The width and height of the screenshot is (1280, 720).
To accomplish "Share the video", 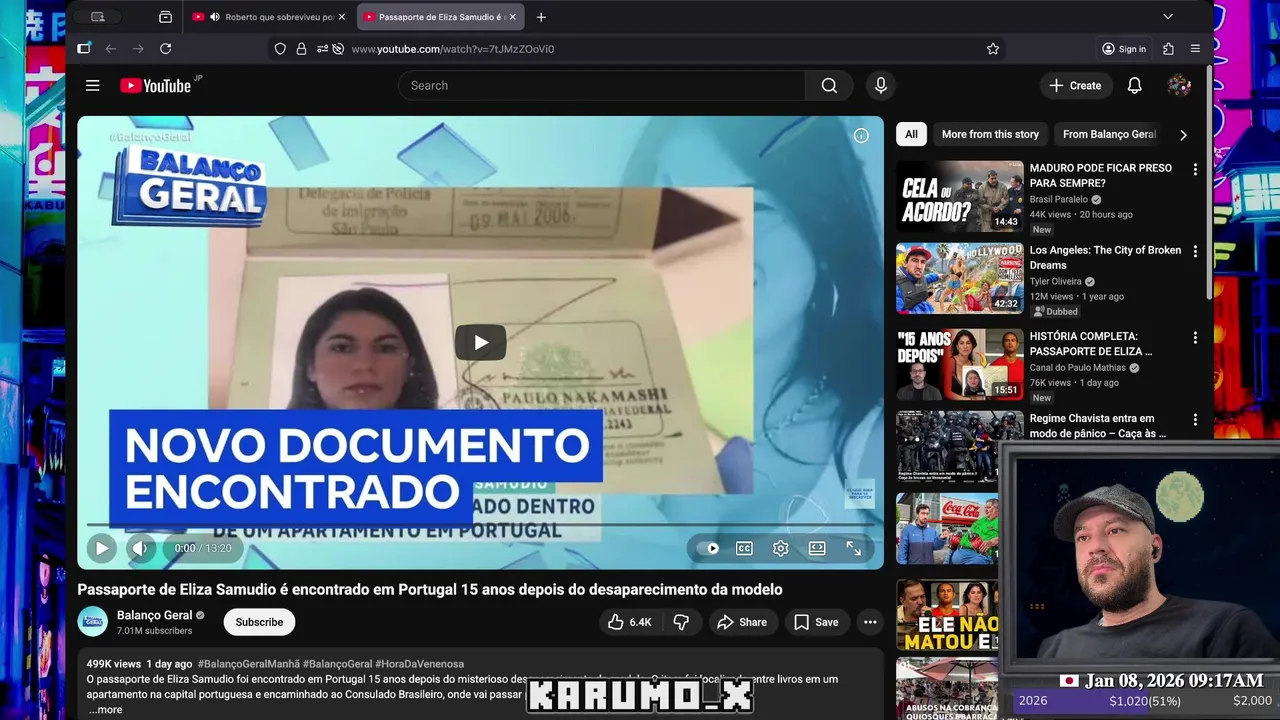I will tap(742, 622).
